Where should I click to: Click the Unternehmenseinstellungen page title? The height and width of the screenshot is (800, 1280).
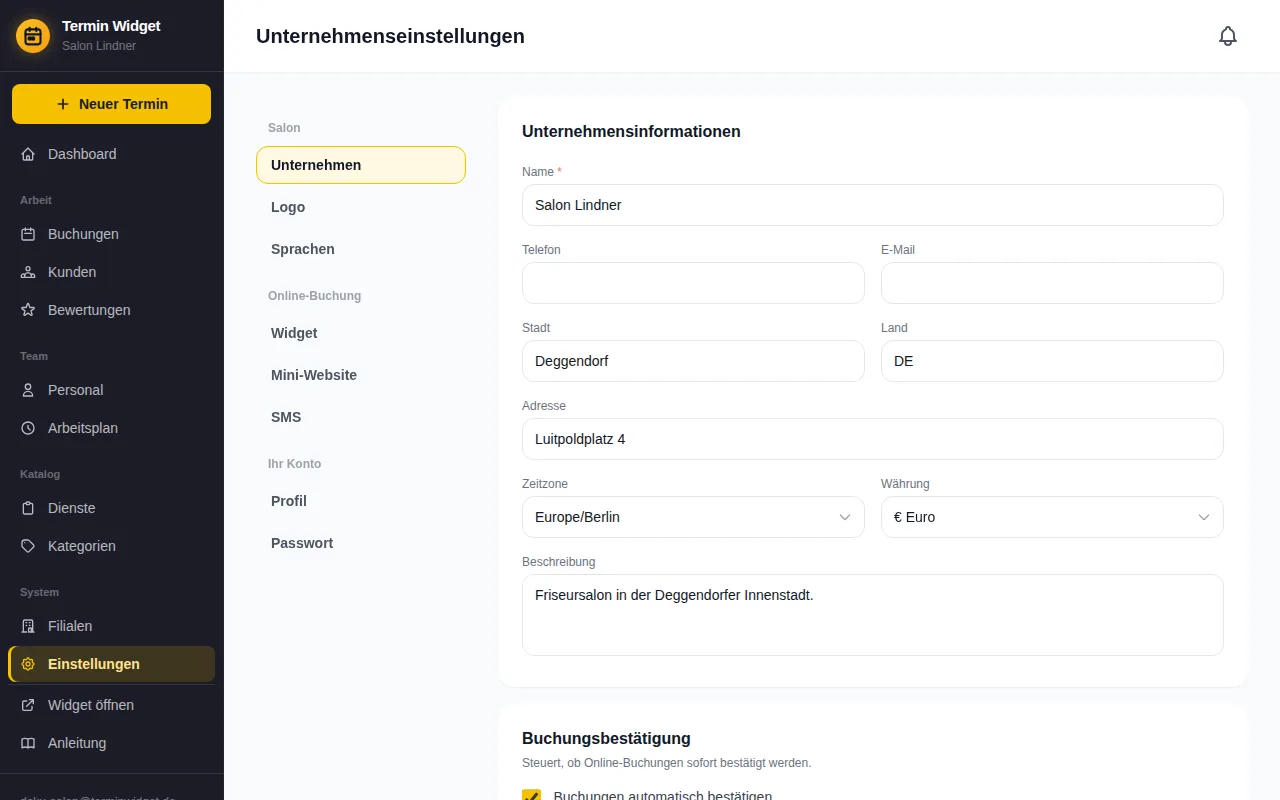pos(390,36)
